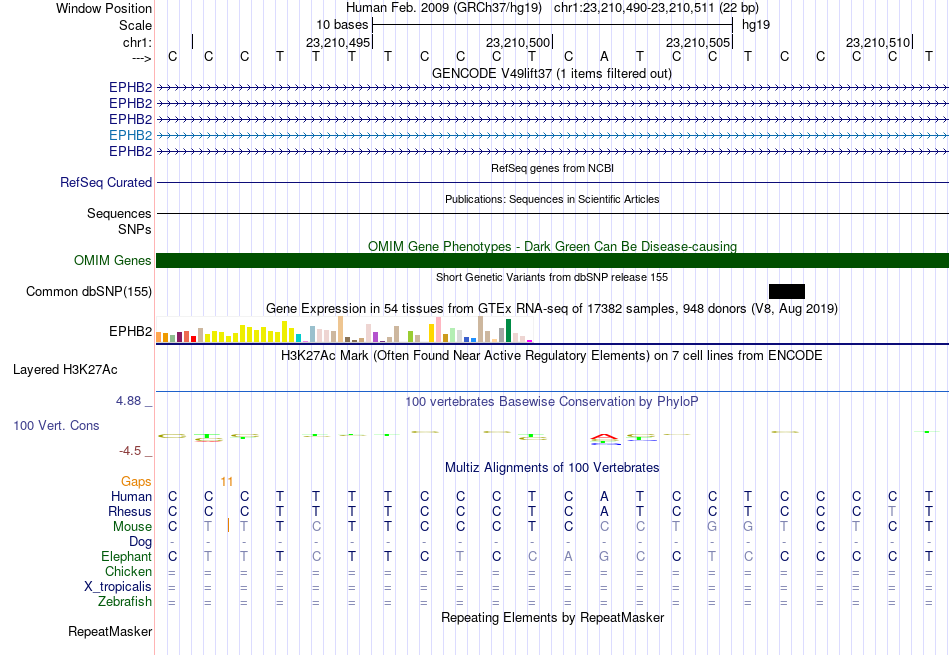Click the hg19 text beside scale bar

coord(756,25)
